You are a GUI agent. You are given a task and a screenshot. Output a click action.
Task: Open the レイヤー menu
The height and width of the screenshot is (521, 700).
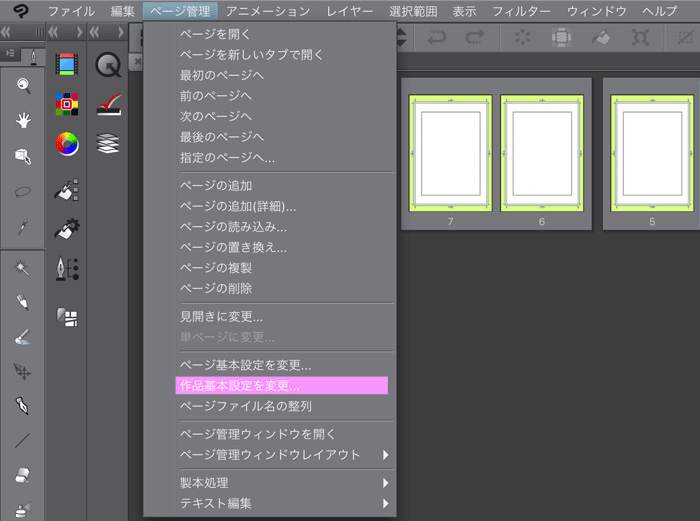[x=350, y=11]
